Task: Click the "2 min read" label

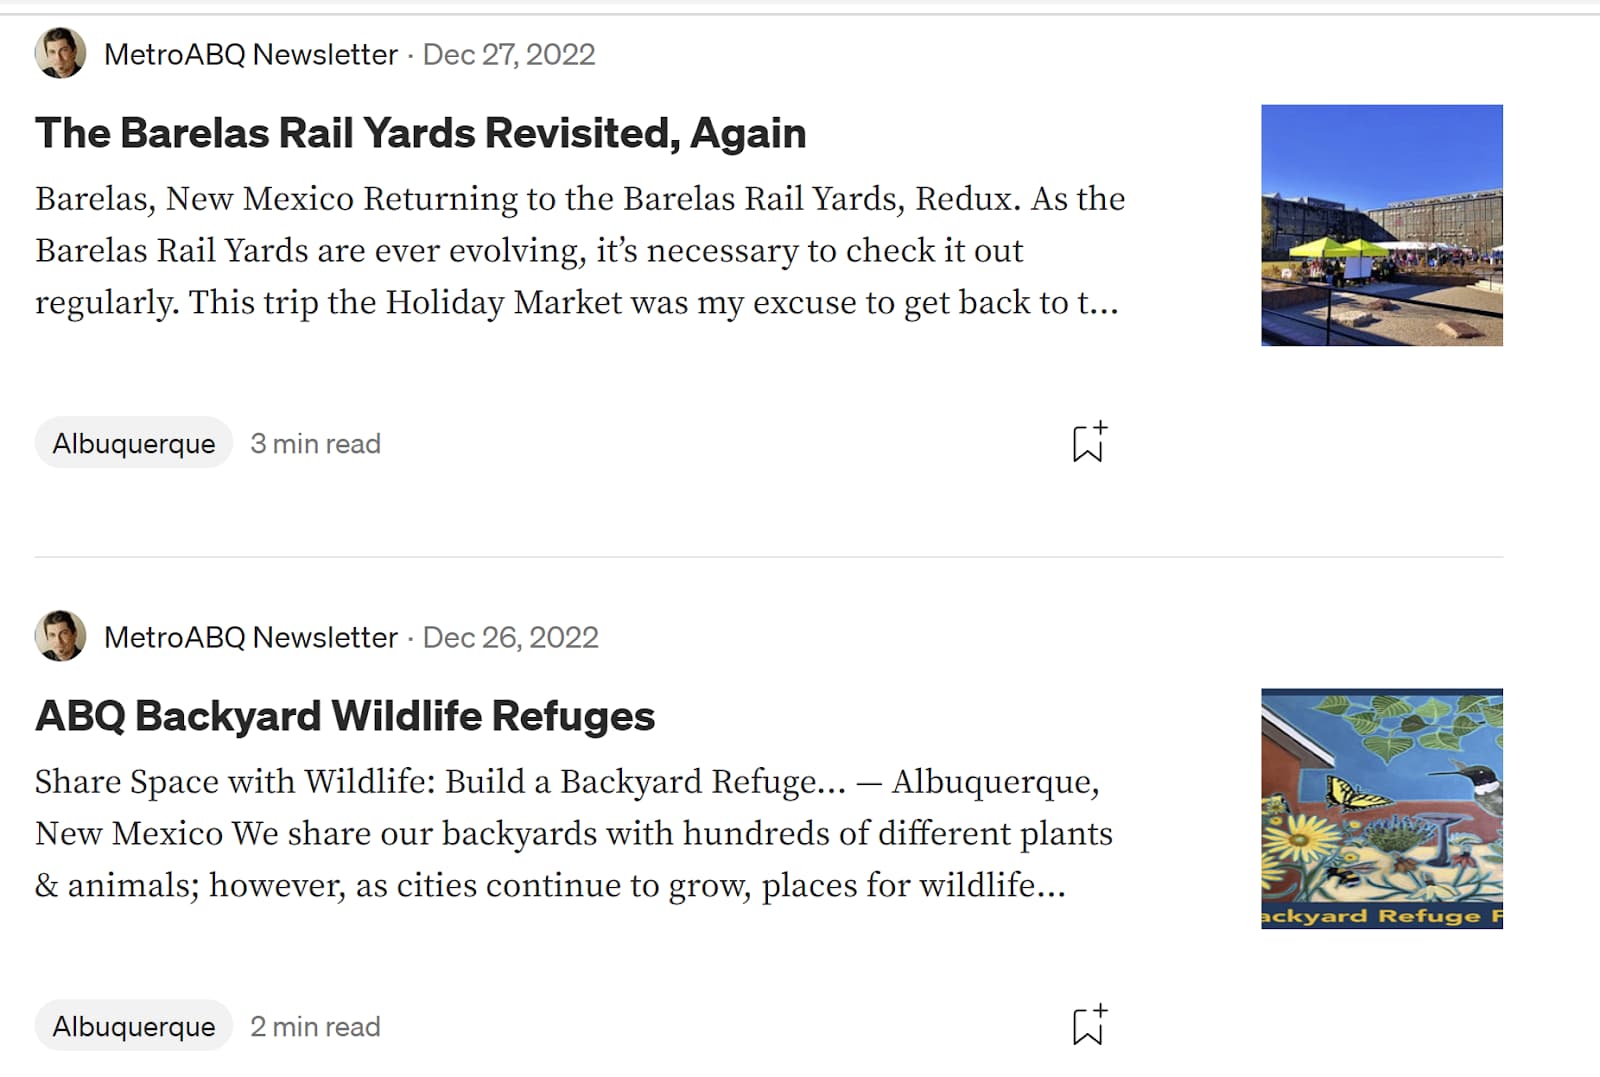Action: 315,1026
